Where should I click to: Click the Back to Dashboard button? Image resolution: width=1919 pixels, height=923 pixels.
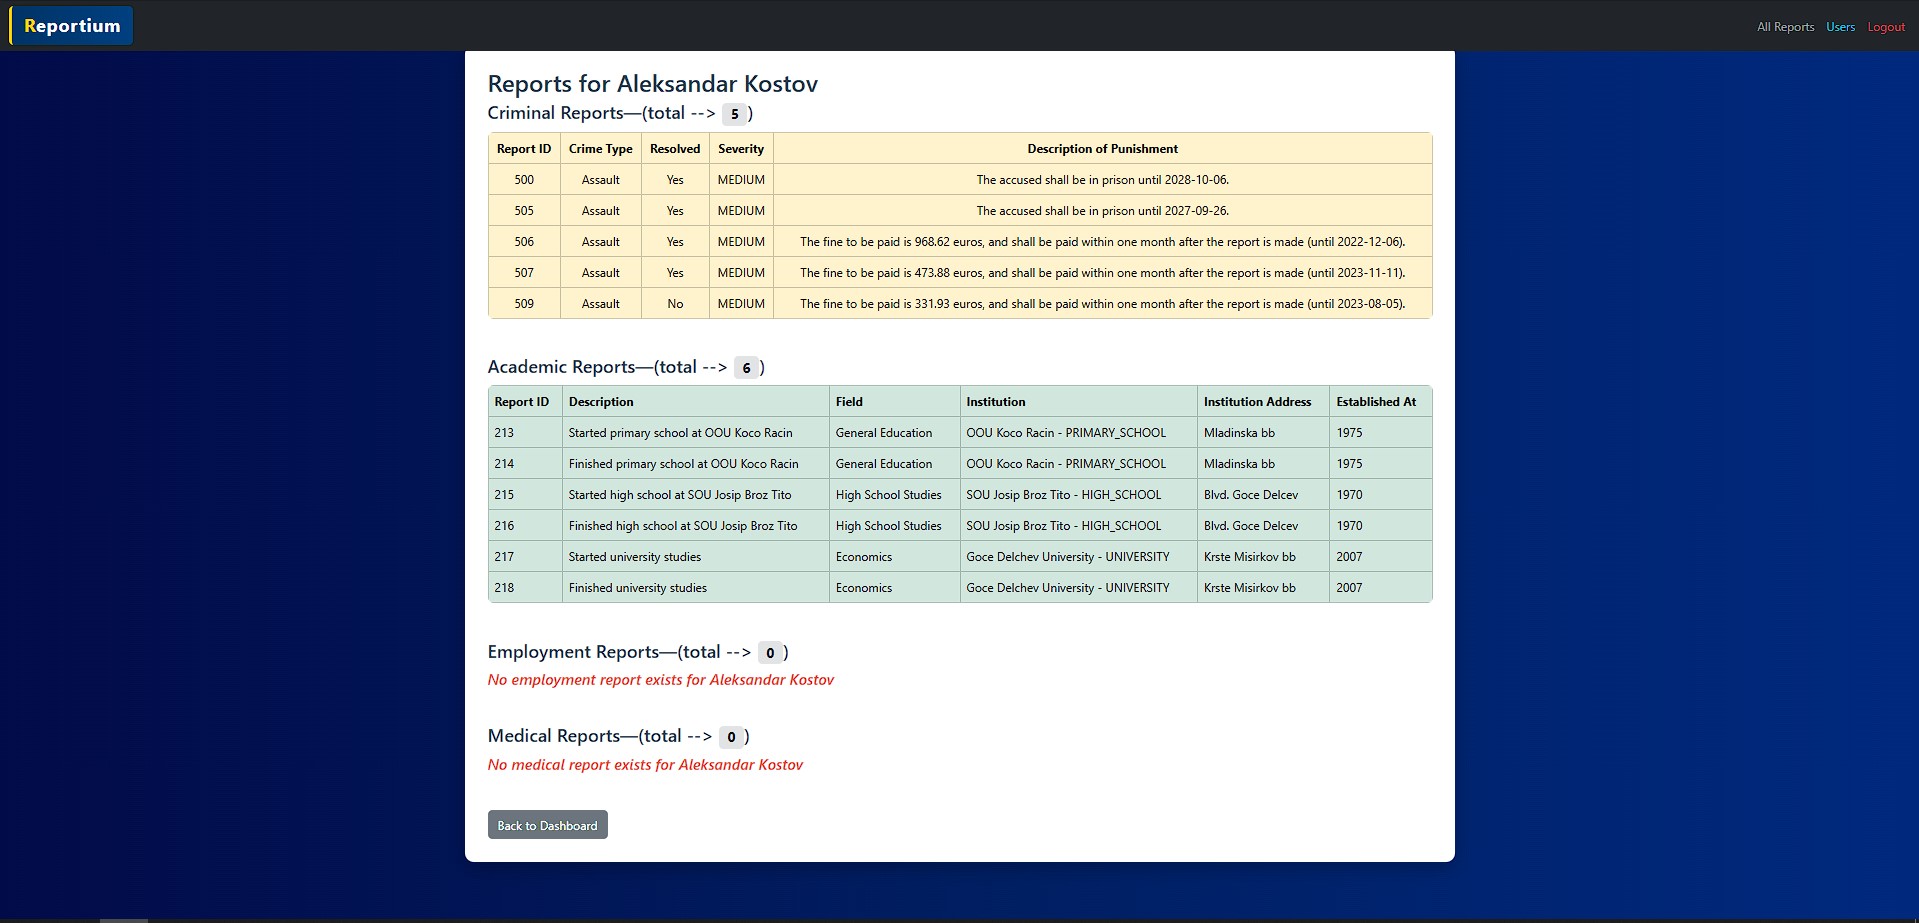pyautogui.click(x=547, y=825)
